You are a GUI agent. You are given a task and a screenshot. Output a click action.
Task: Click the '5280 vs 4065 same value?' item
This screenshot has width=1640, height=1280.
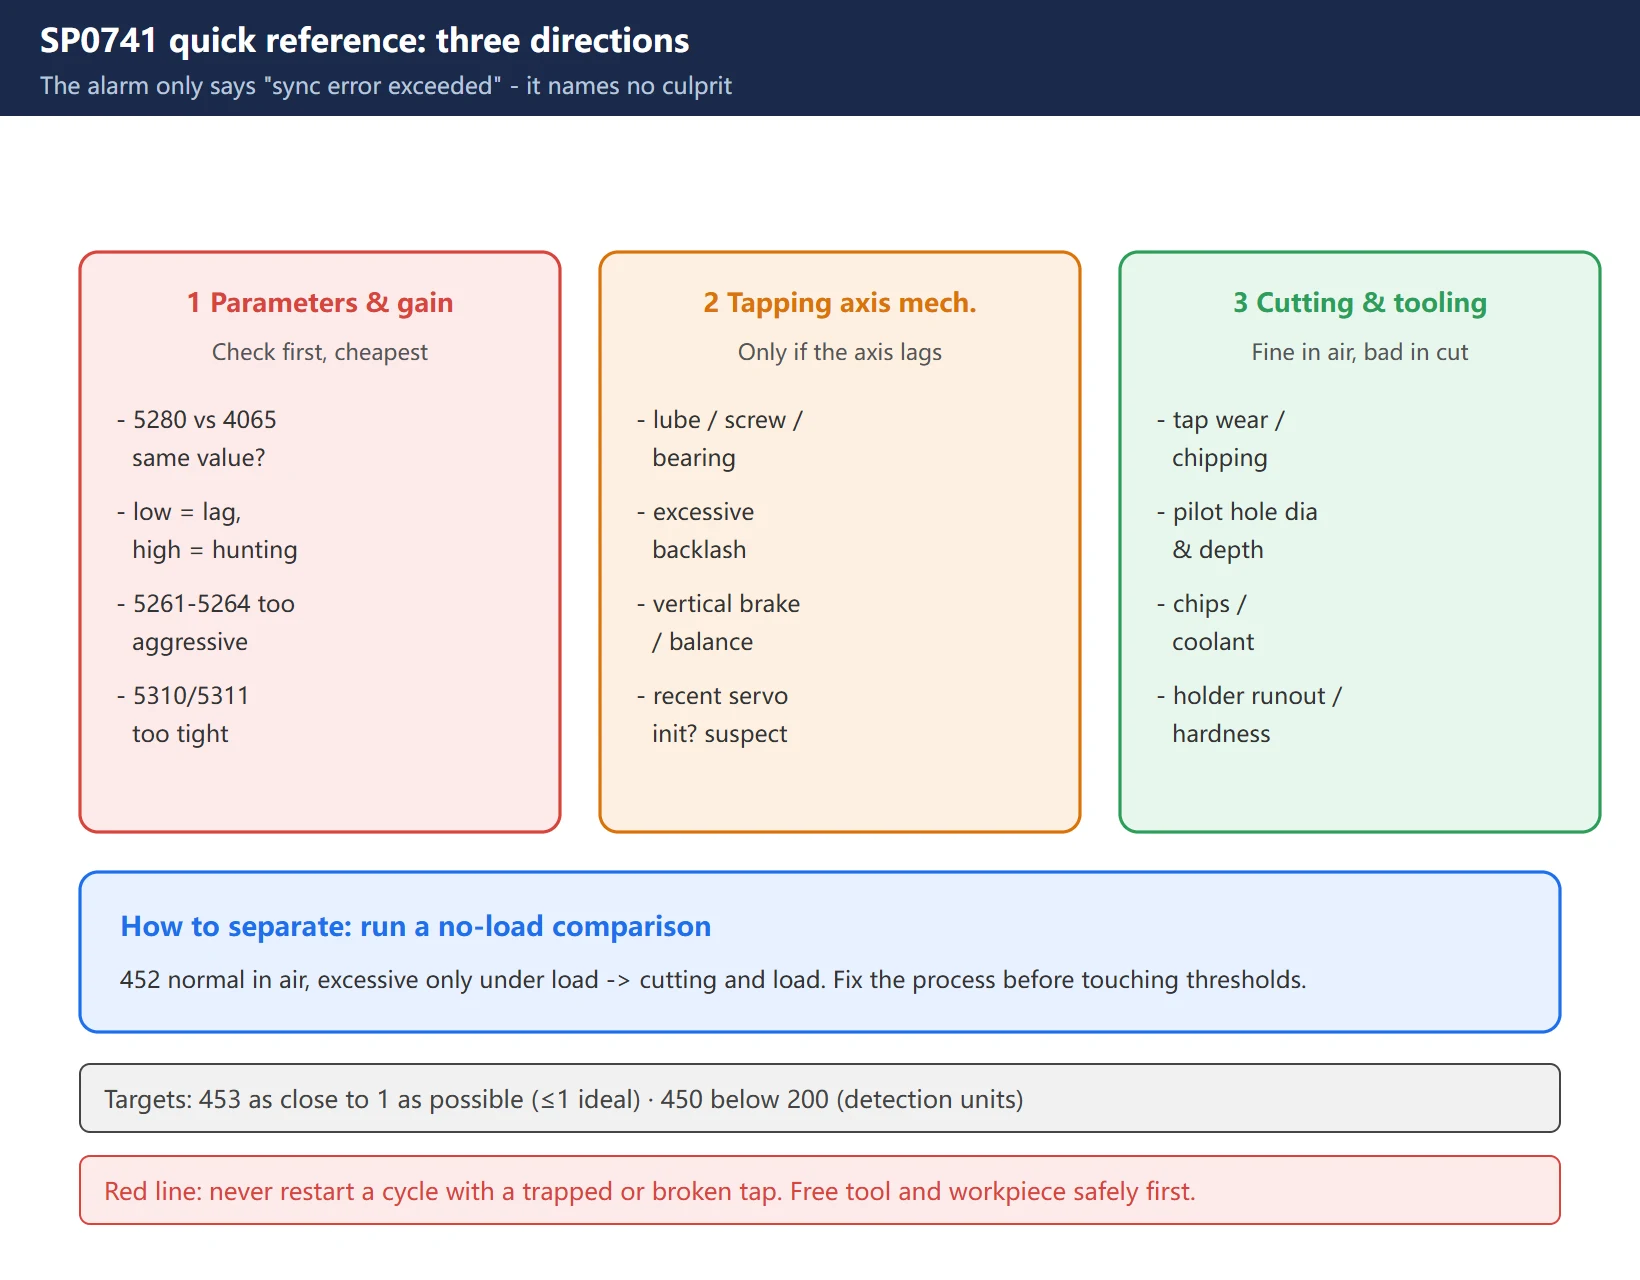(197, 439)
